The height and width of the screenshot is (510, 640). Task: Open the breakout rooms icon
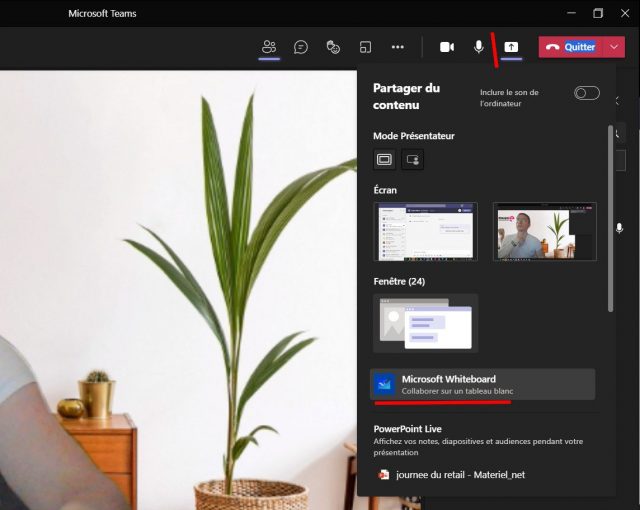point(365,47)
